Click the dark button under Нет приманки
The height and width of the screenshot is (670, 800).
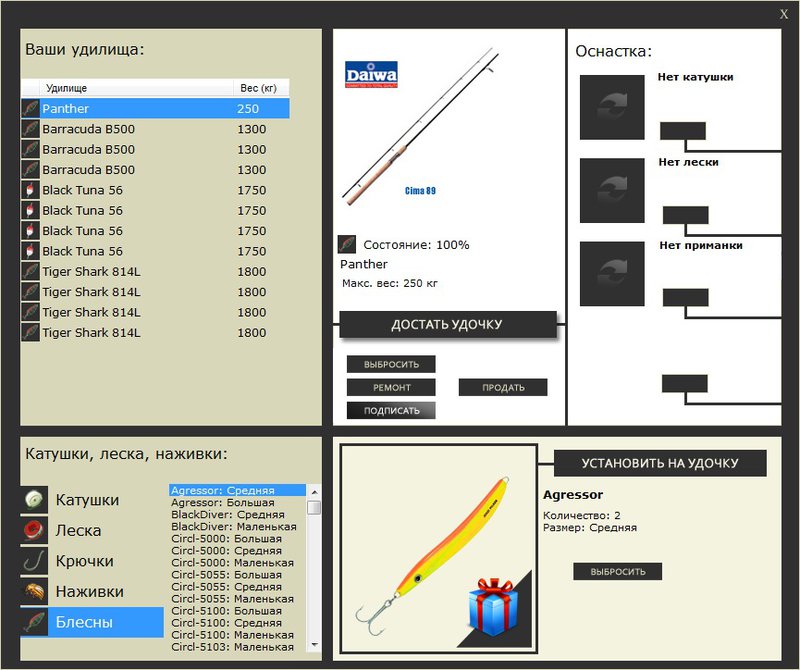pos(685,297)
